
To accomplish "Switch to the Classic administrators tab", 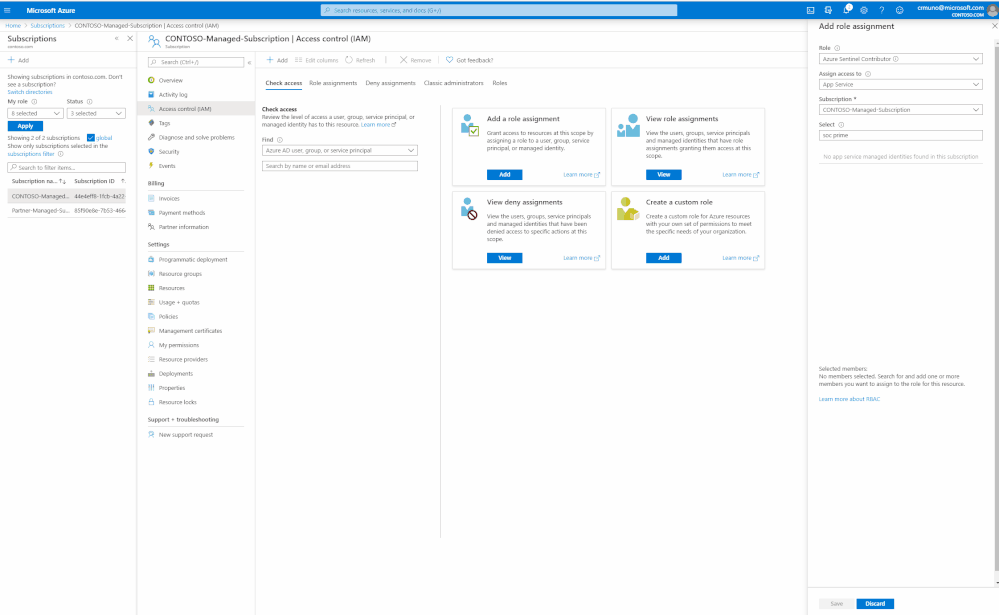I will click(454, 83).
